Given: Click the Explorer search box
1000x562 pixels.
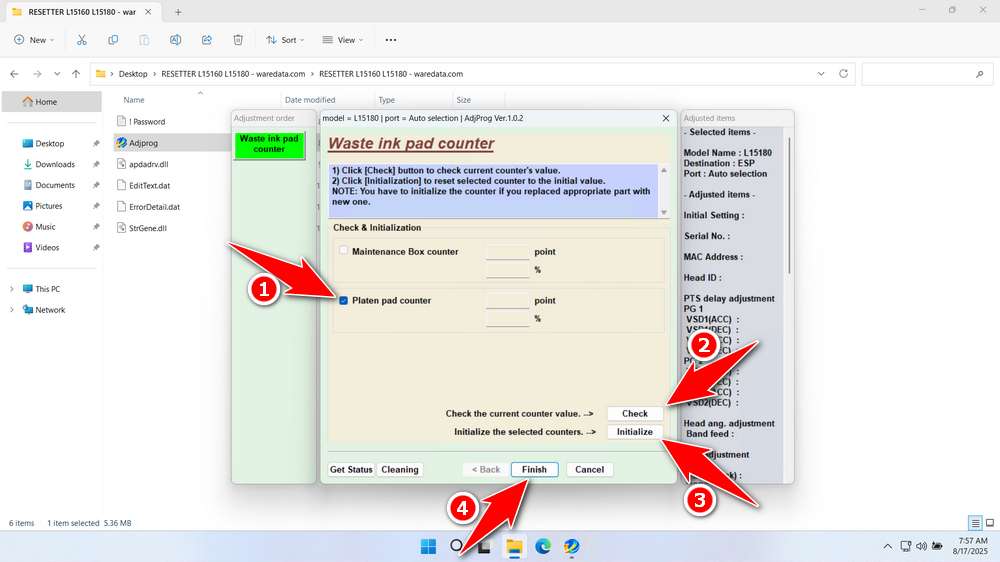Looking at the screenshot, I should click(926, 74).
